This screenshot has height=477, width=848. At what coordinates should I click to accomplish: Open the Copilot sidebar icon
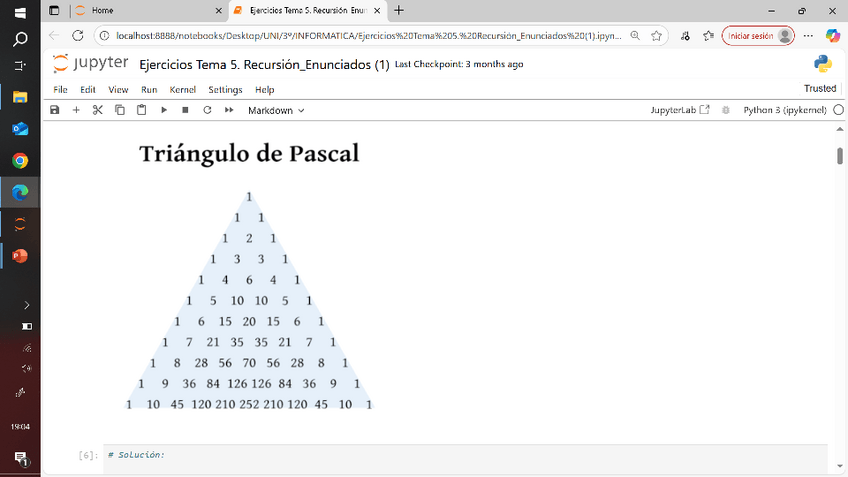click(x=833, y=36)
